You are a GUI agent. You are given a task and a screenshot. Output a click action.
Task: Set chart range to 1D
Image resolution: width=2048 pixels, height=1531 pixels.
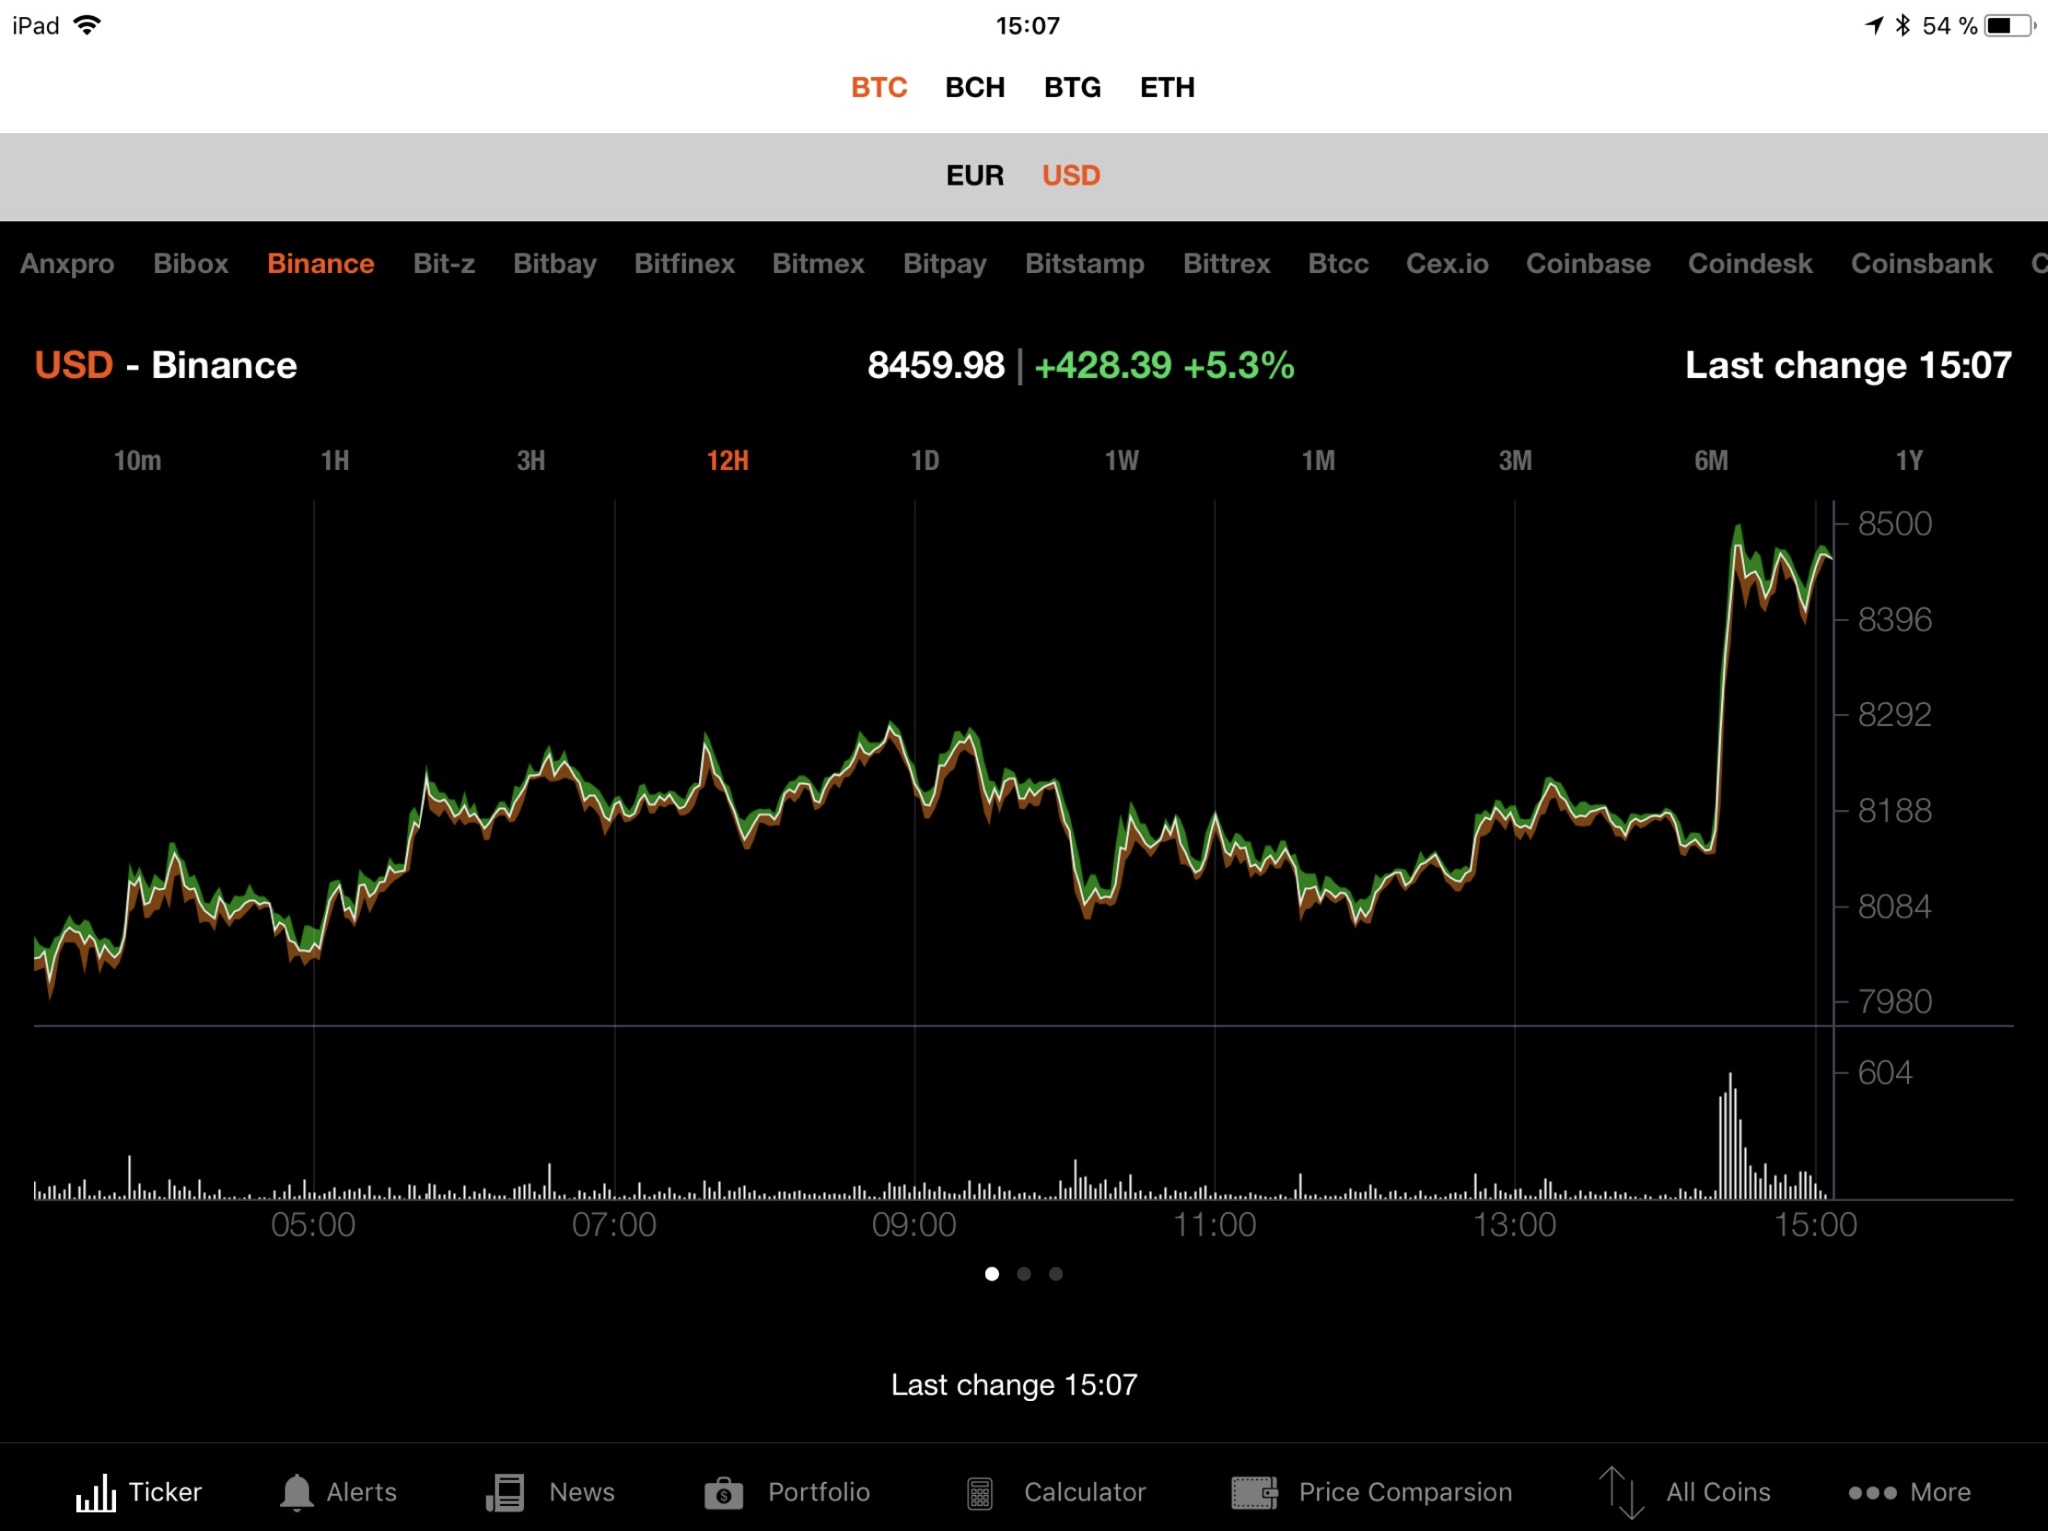coord(925,461)
